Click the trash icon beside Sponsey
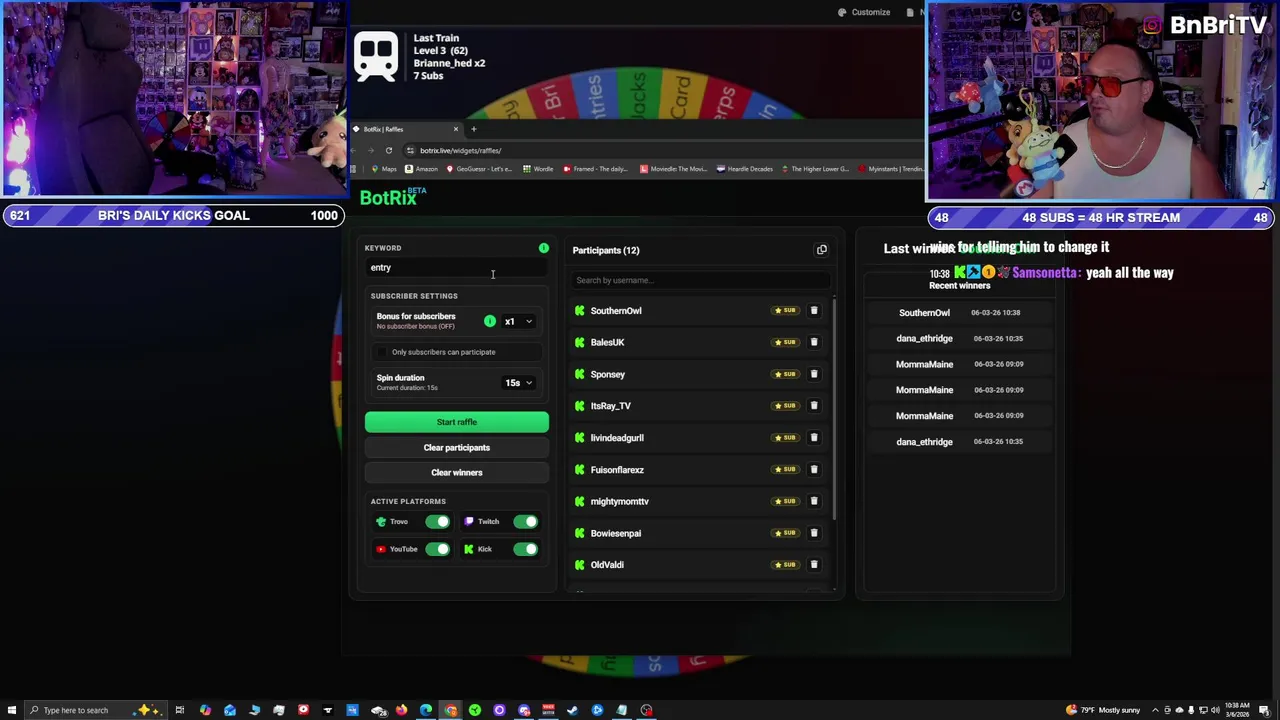 (x=814, y=374)
